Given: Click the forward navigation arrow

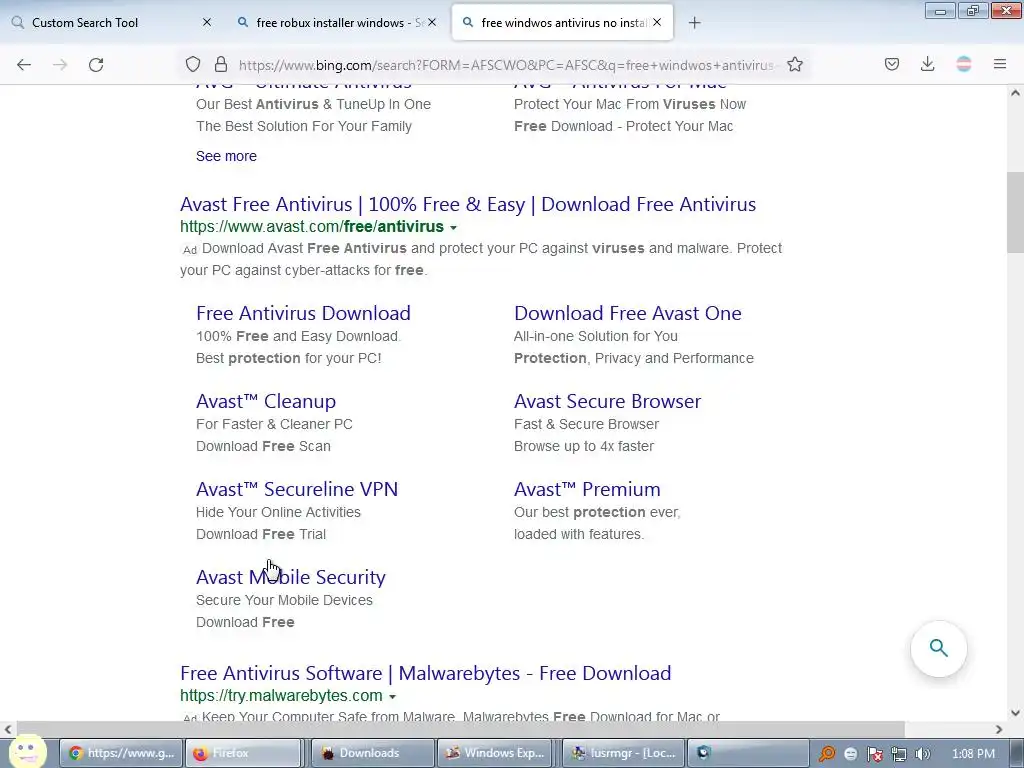Looking at the screenshot, I should pos(60,65).
